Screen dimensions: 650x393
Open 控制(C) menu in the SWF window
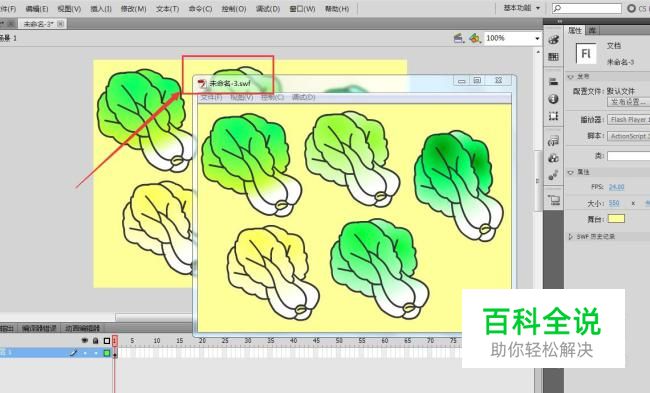273,97
